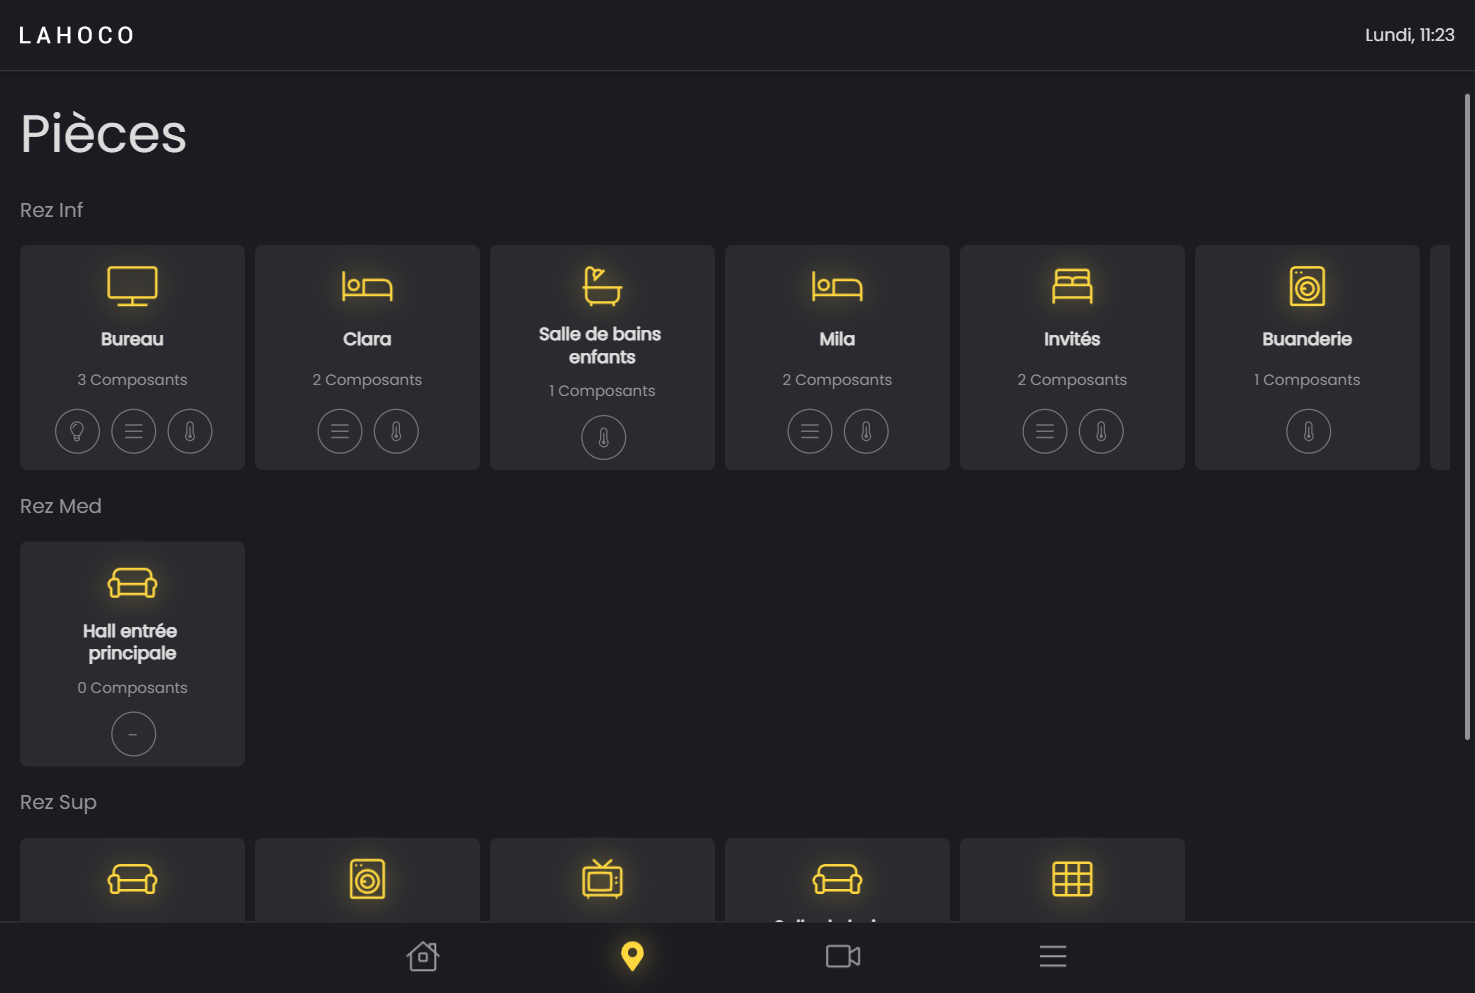Open thermometer control for Clara room
The height and width of the screenshot is (993, 1475).
tap(396, 432)
